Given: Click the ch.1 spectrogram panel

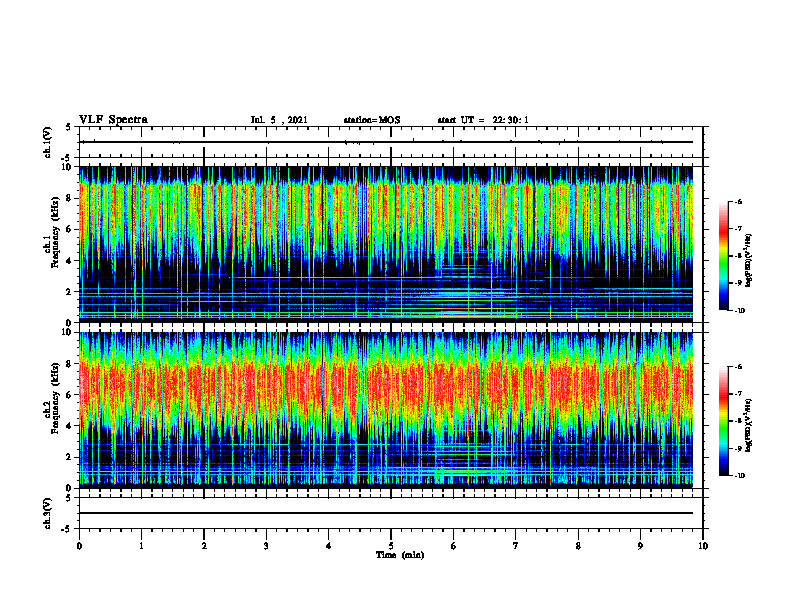Looking at the screenshot, I should [386, 244].
